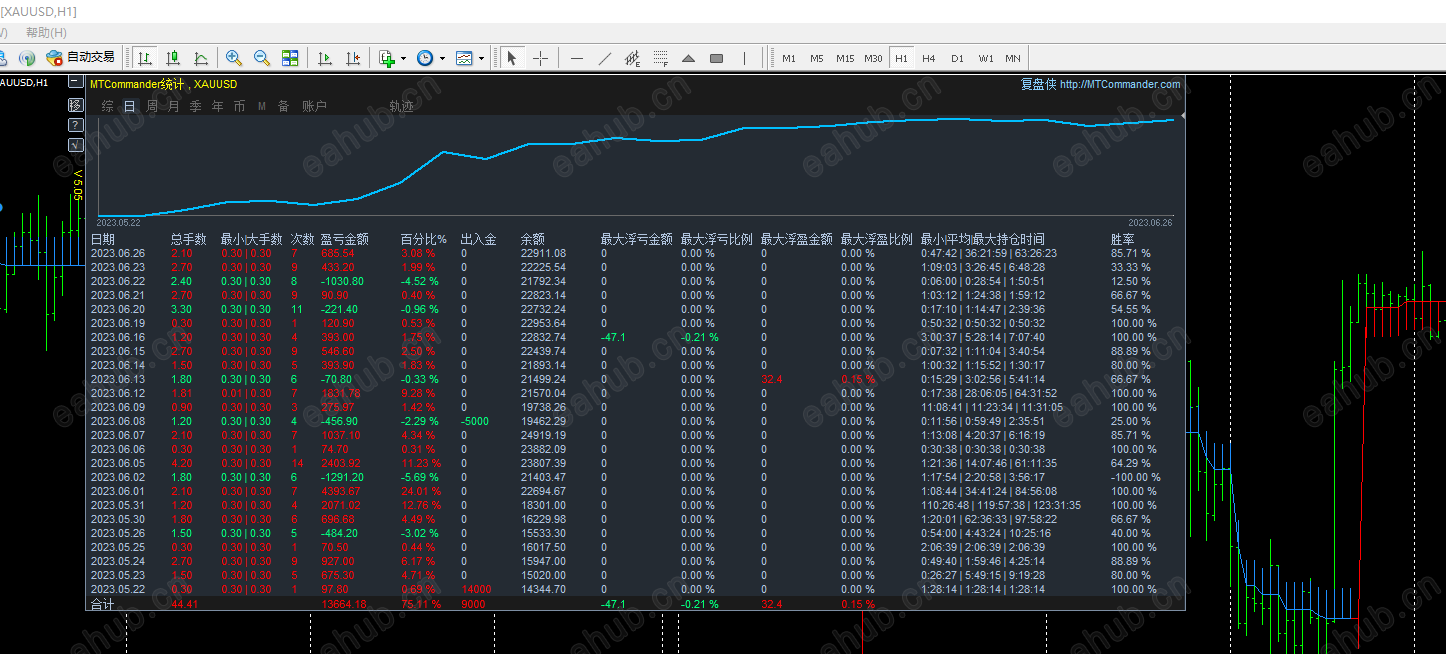Open the add indicators icon
1446x654 pixels.
tap(387, 58)
